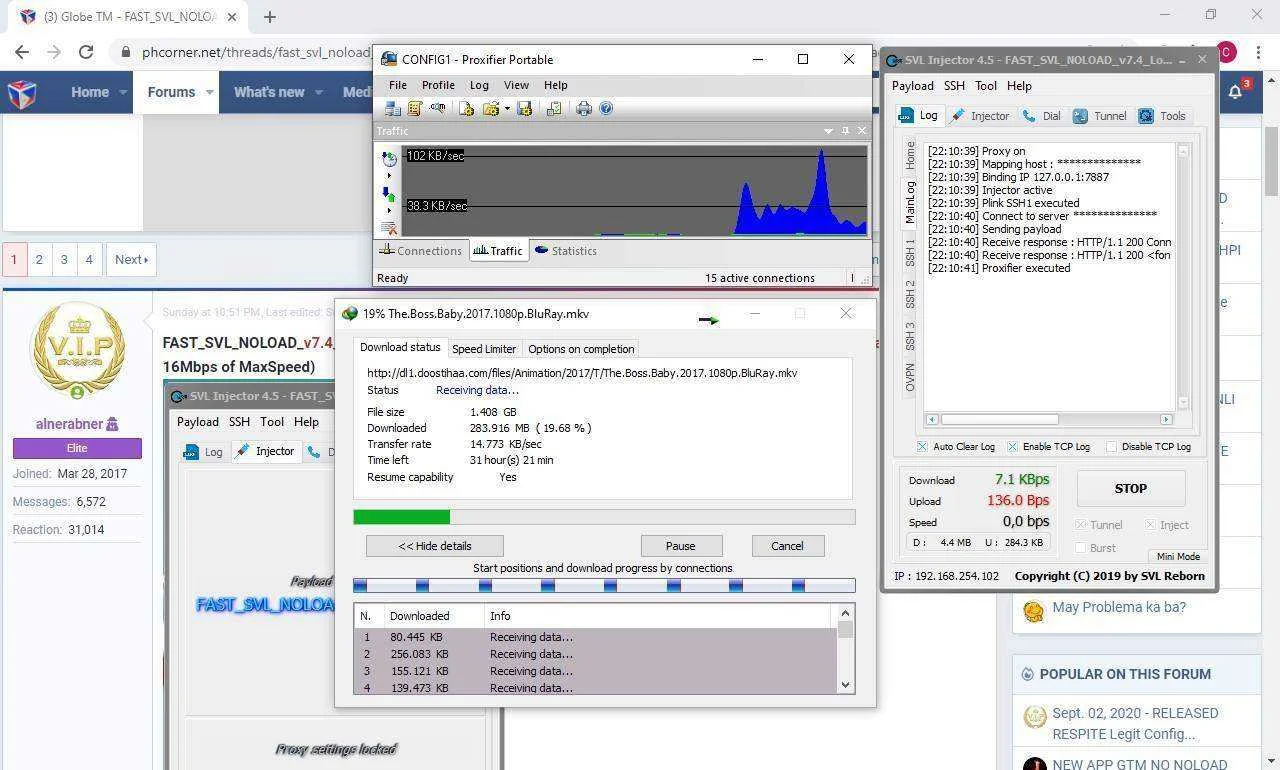Open Profile menu in Proxifier

pyautogui.click(x=438, y=85)
